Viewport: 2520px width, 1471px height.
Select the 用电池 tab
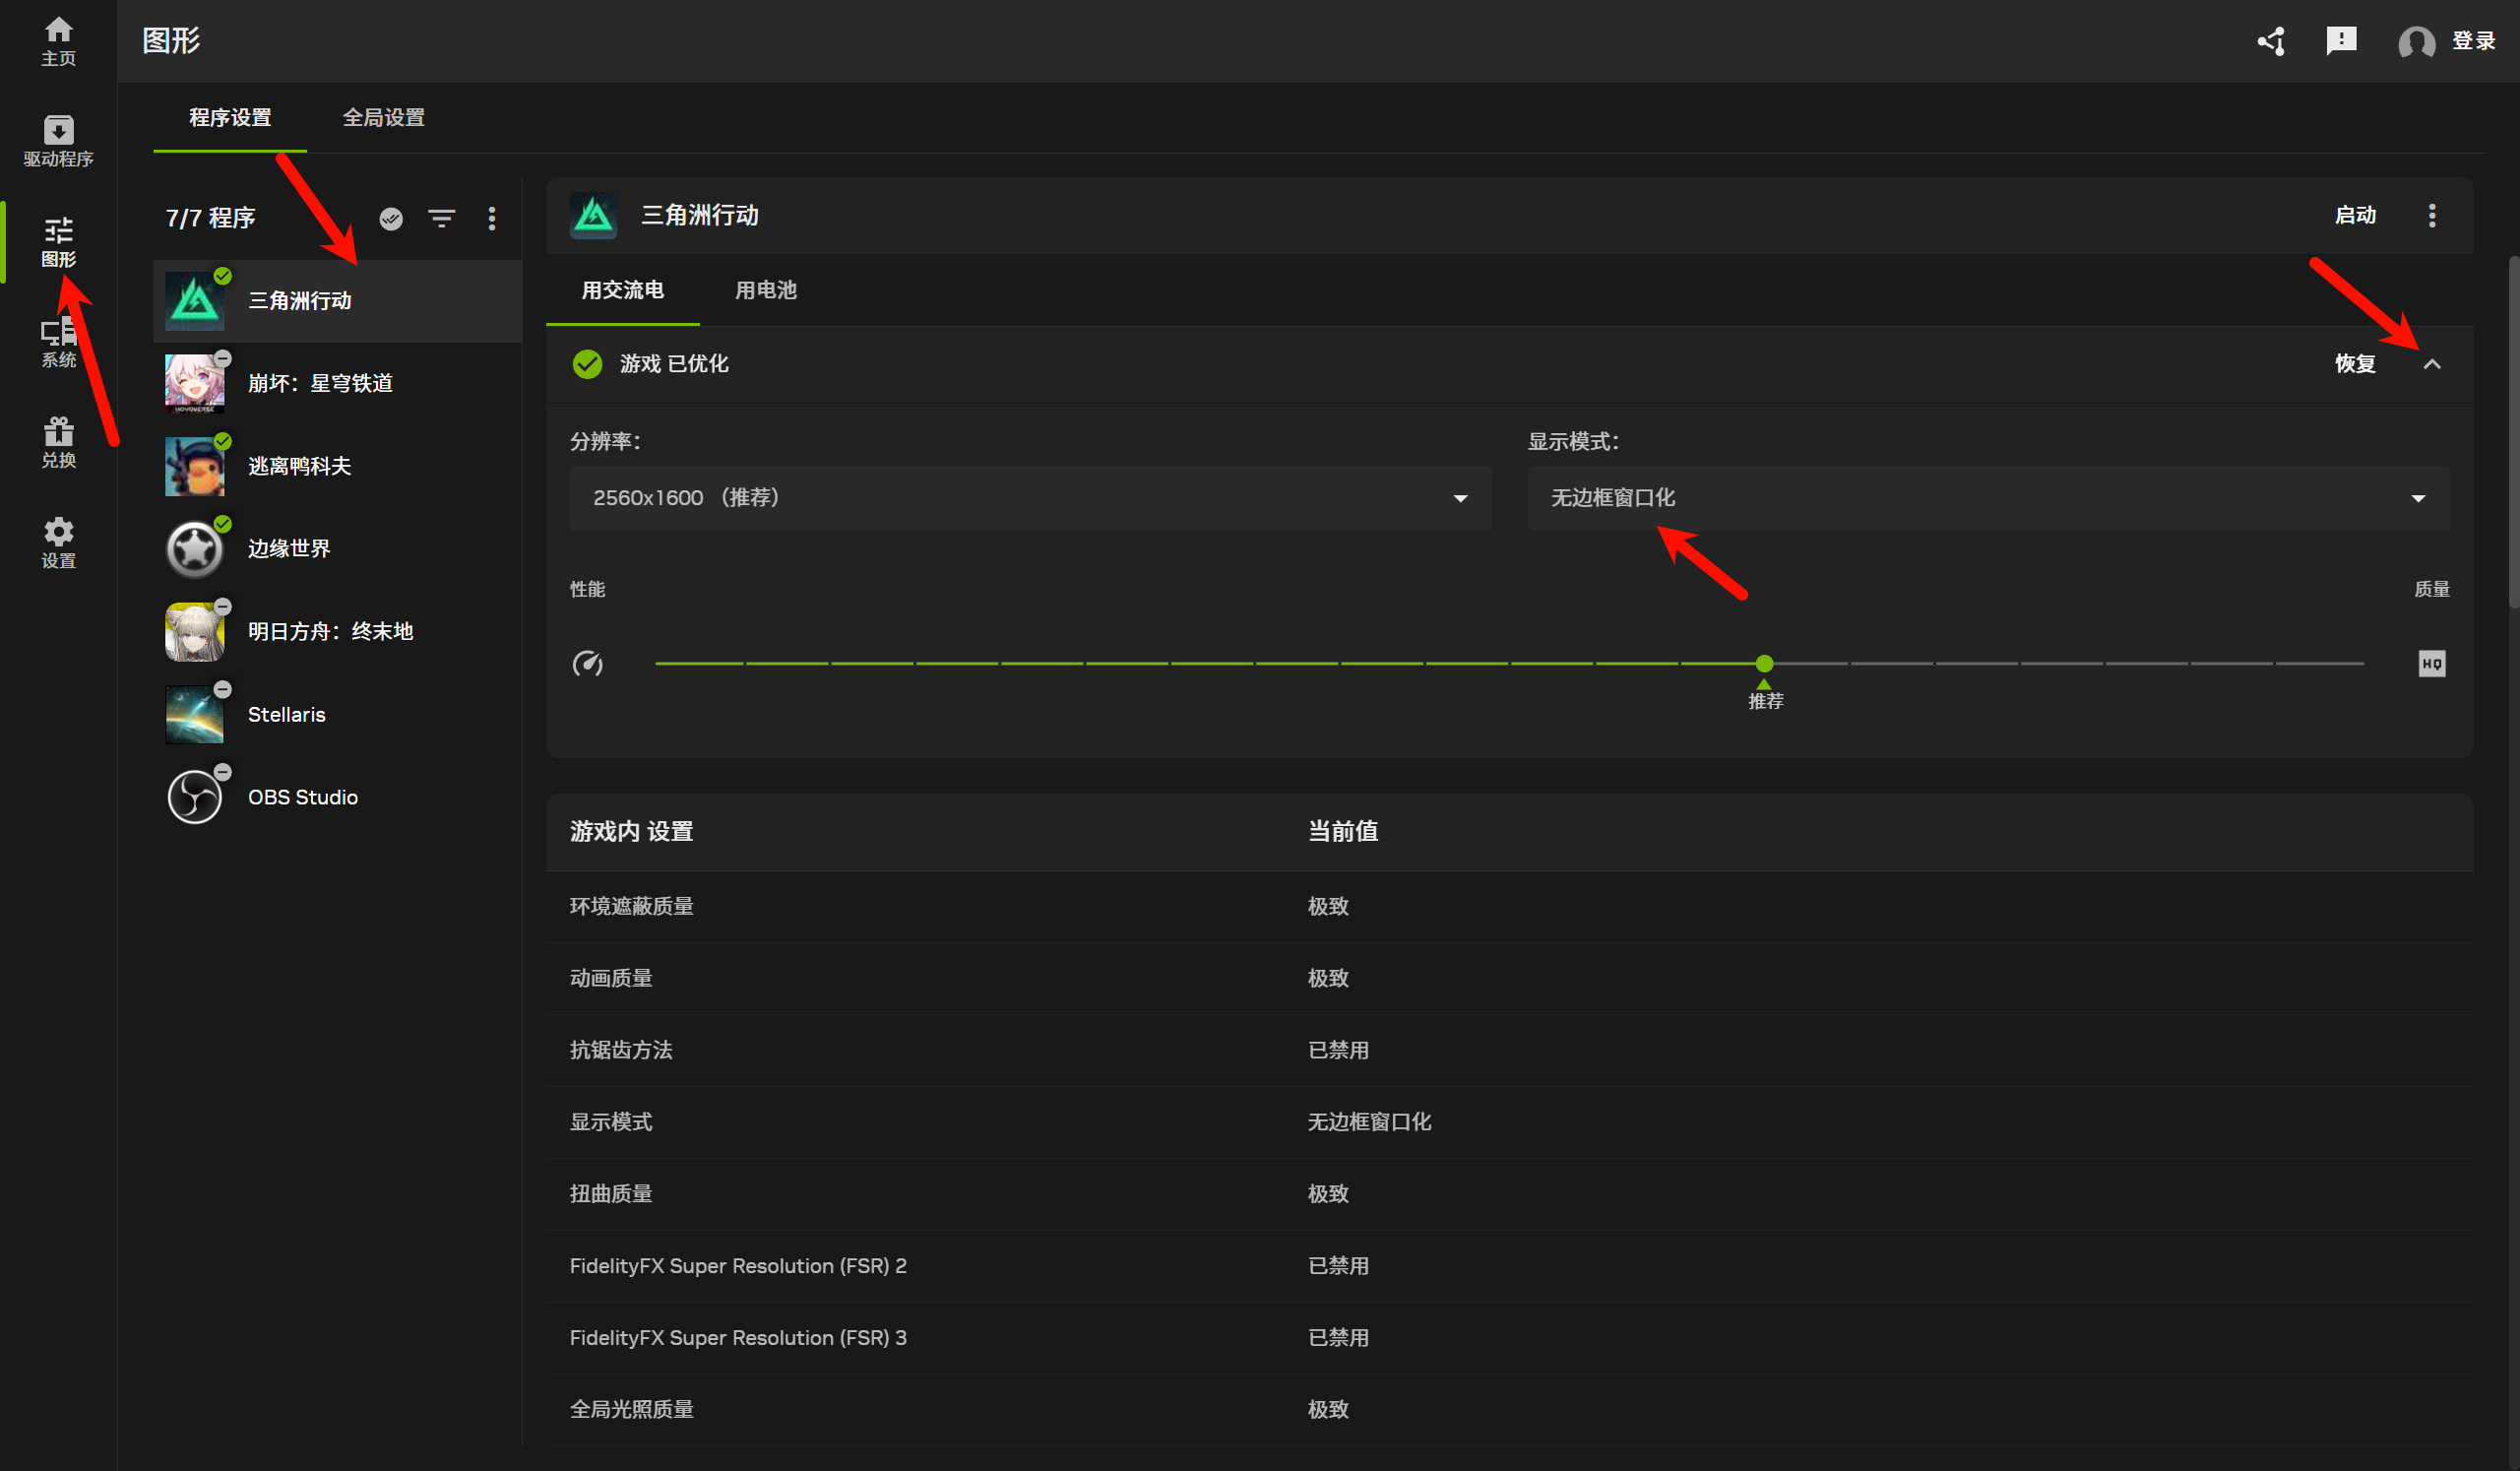[765, 290]
